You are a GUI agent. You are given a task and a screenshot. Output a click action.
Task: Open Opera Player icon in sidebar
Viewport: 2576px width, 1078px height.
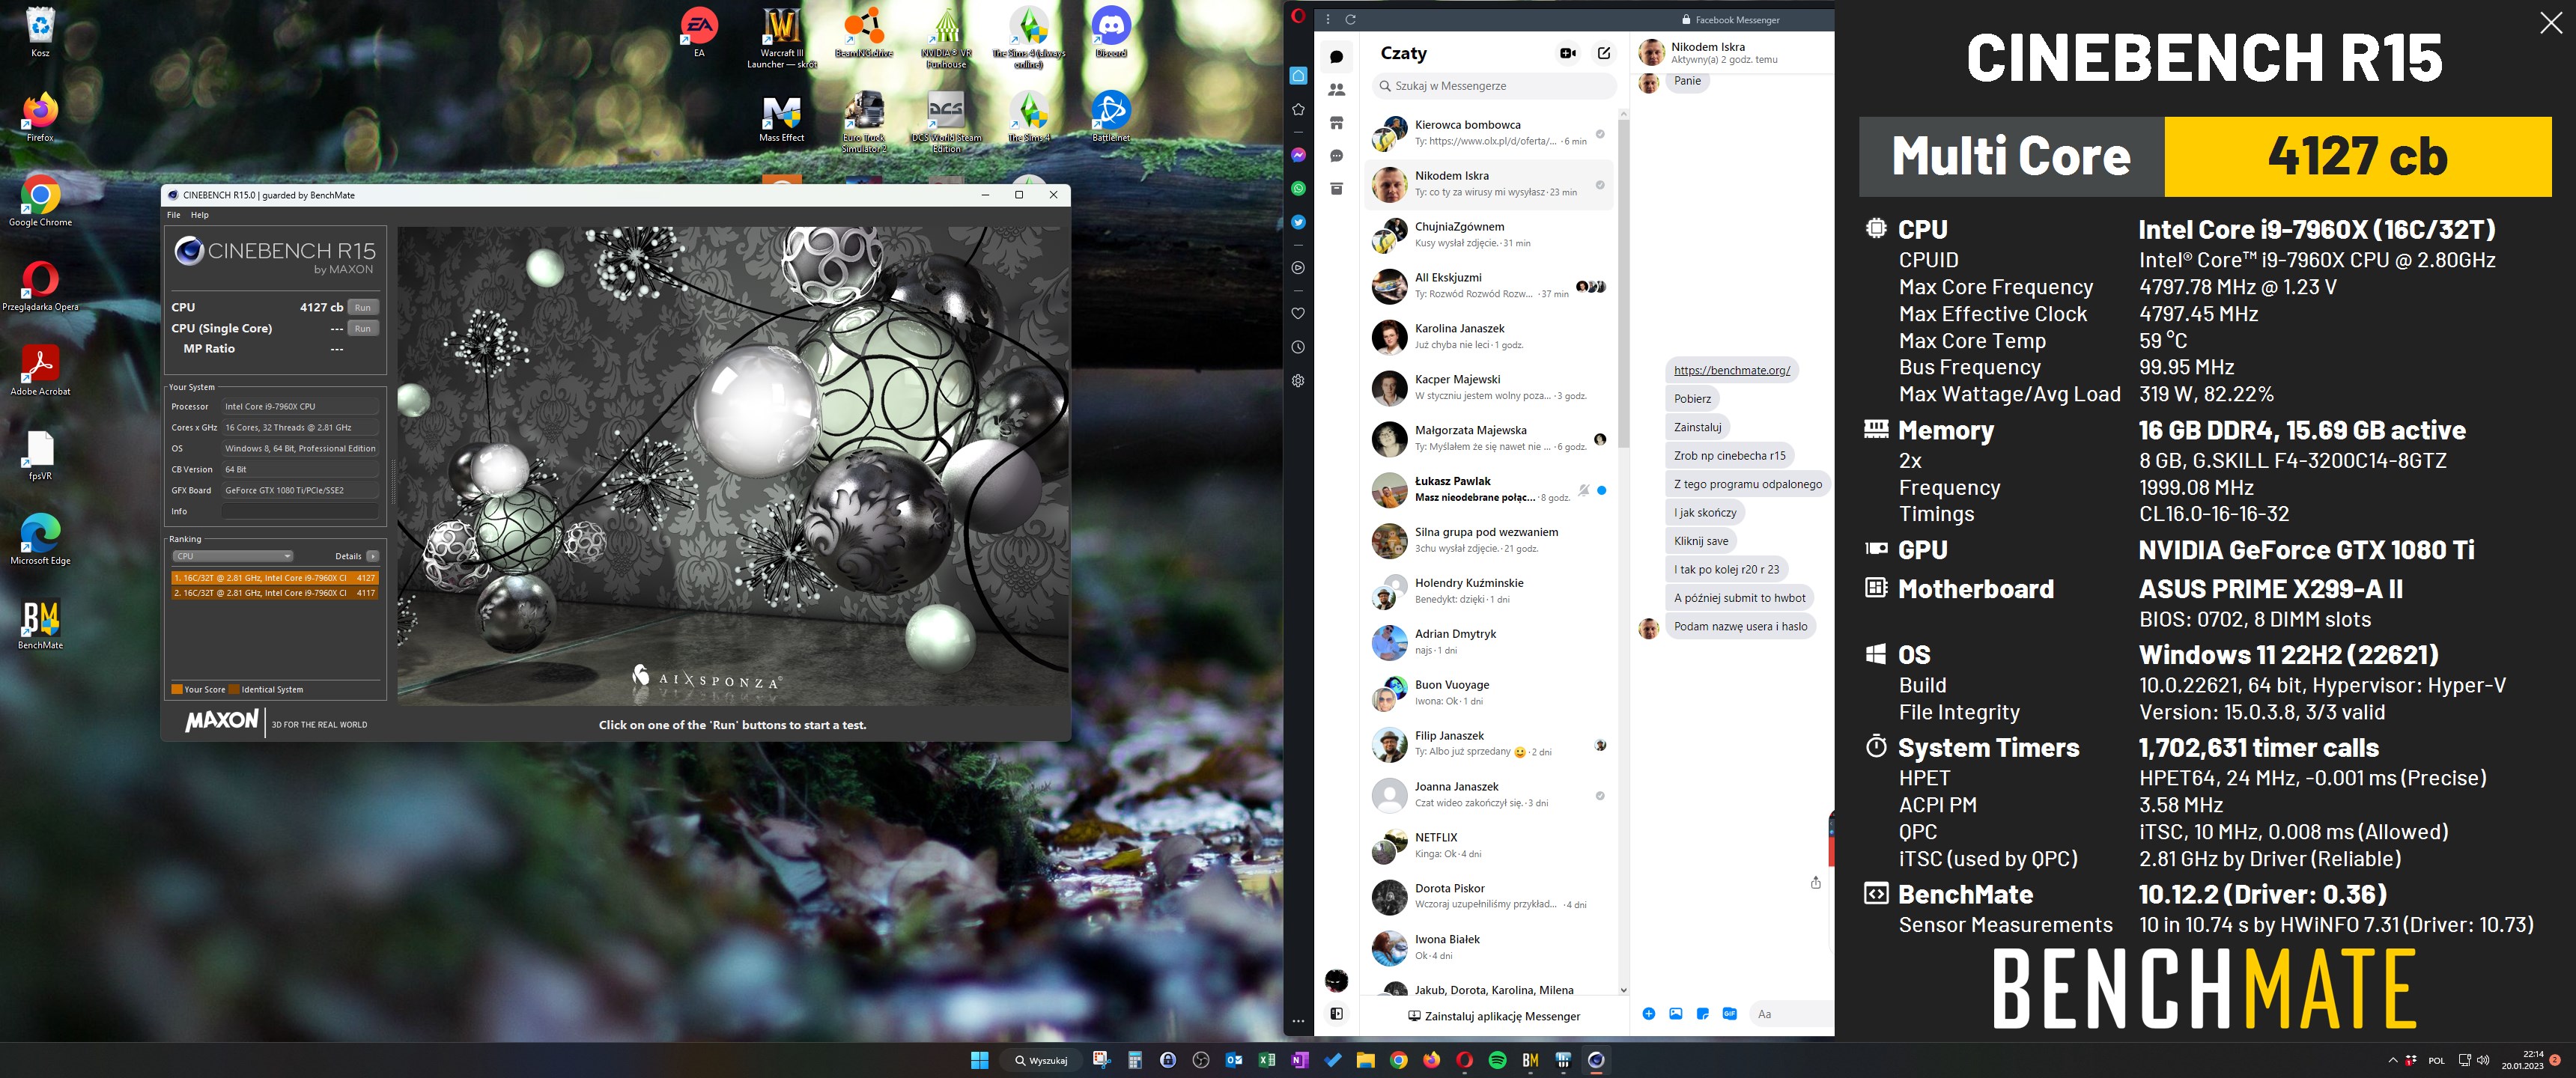[x=1298, y=268]
